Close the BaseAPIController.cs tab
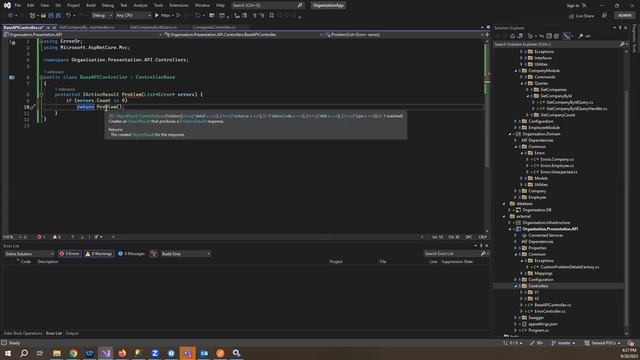 pos(54,27)
